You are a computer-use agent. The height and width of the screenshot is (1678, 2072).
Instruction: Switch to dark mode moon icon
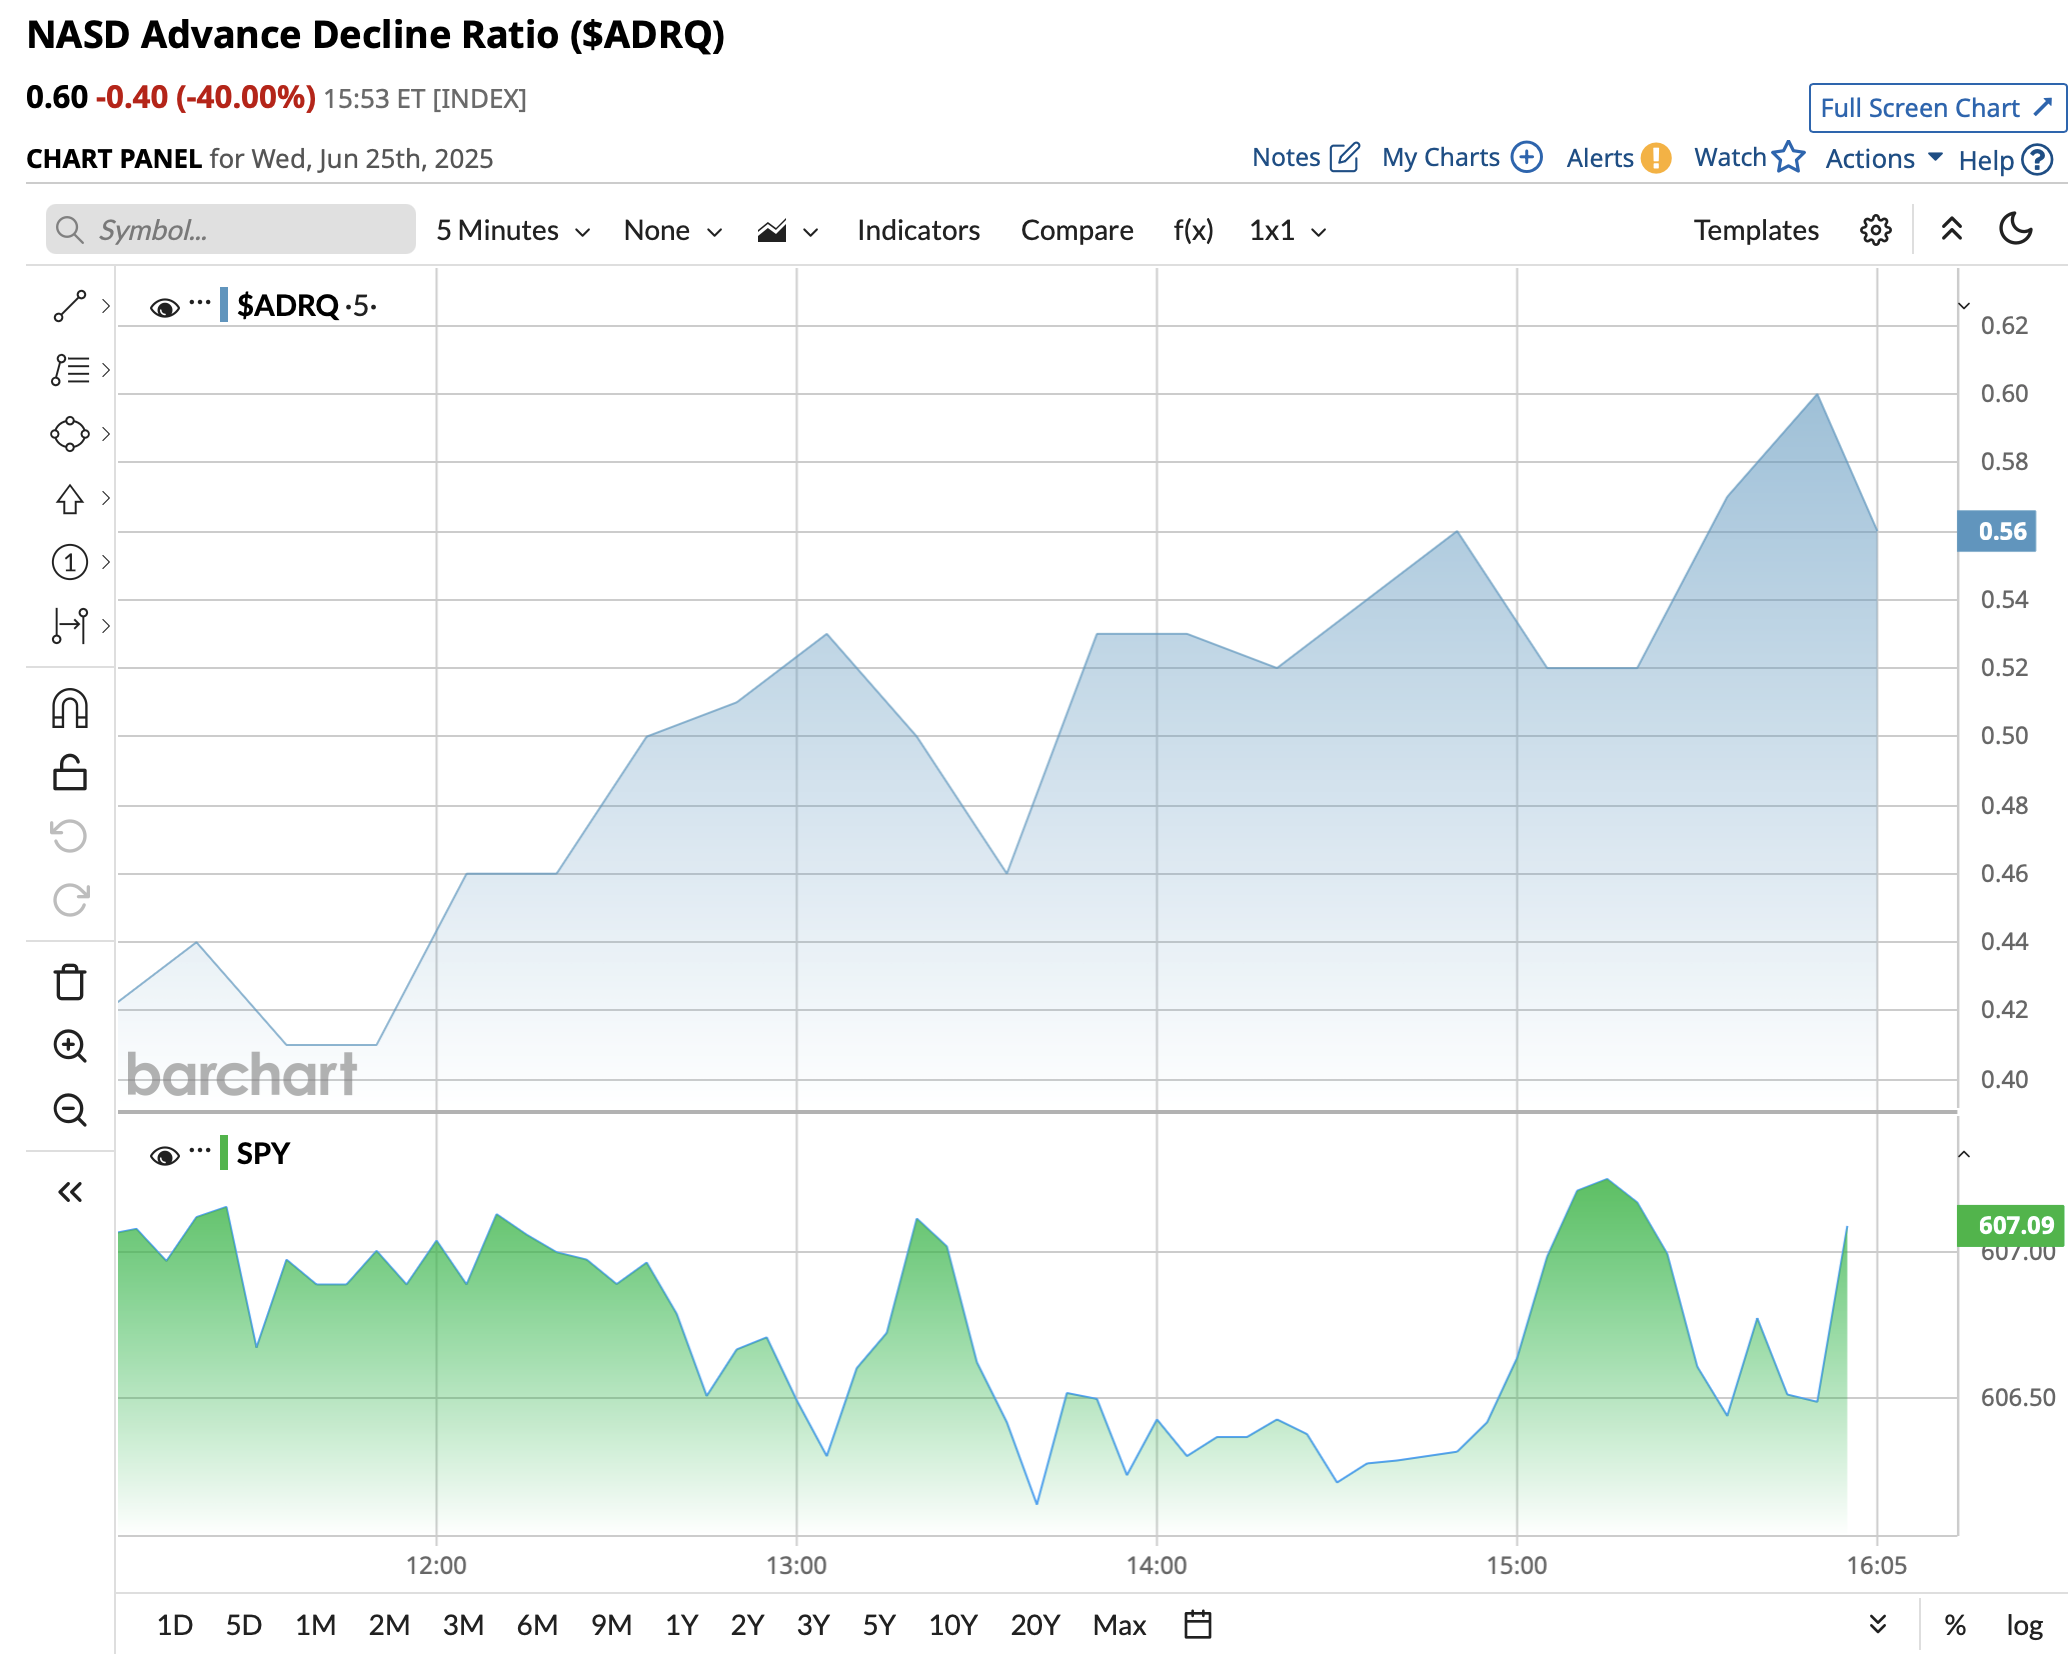point(2015,230)
